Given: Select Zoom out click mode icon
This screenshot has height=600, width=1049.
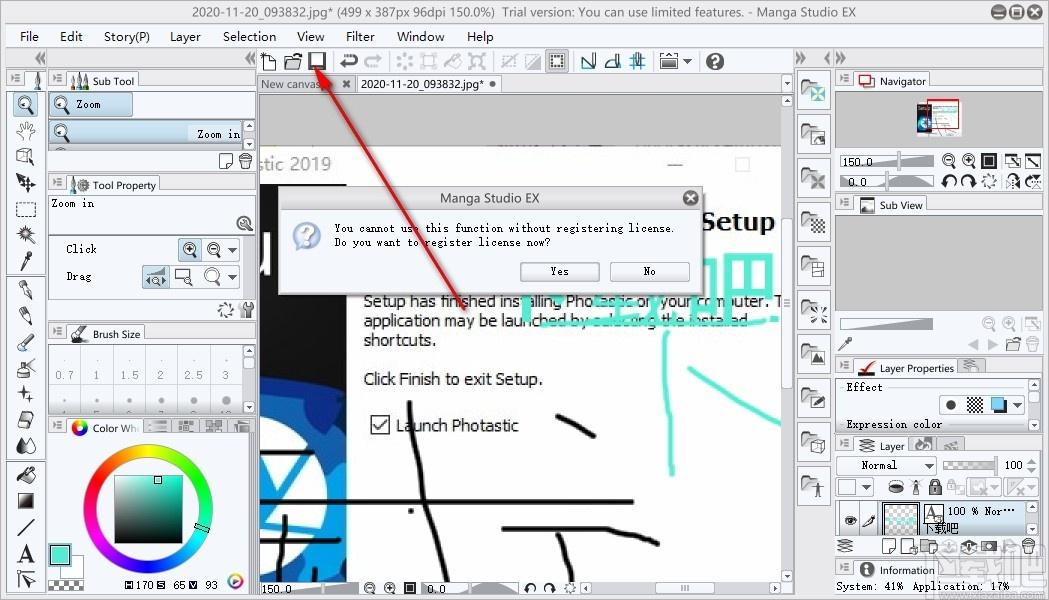Looking at the screenshot, I should (214, 249).
